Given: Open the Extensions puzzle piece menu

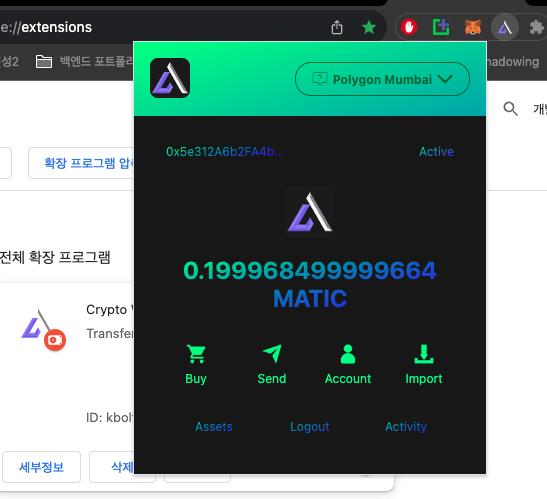Looking at the screenshot, I should point(536,27).
